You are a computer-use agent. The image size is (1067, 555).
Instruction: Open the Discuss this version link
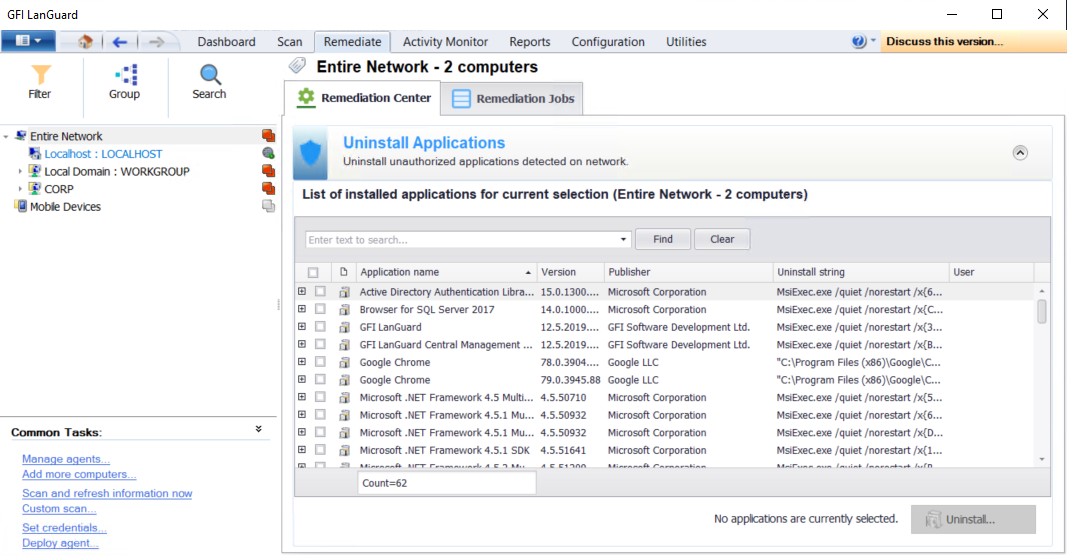(x=945, y=41)
